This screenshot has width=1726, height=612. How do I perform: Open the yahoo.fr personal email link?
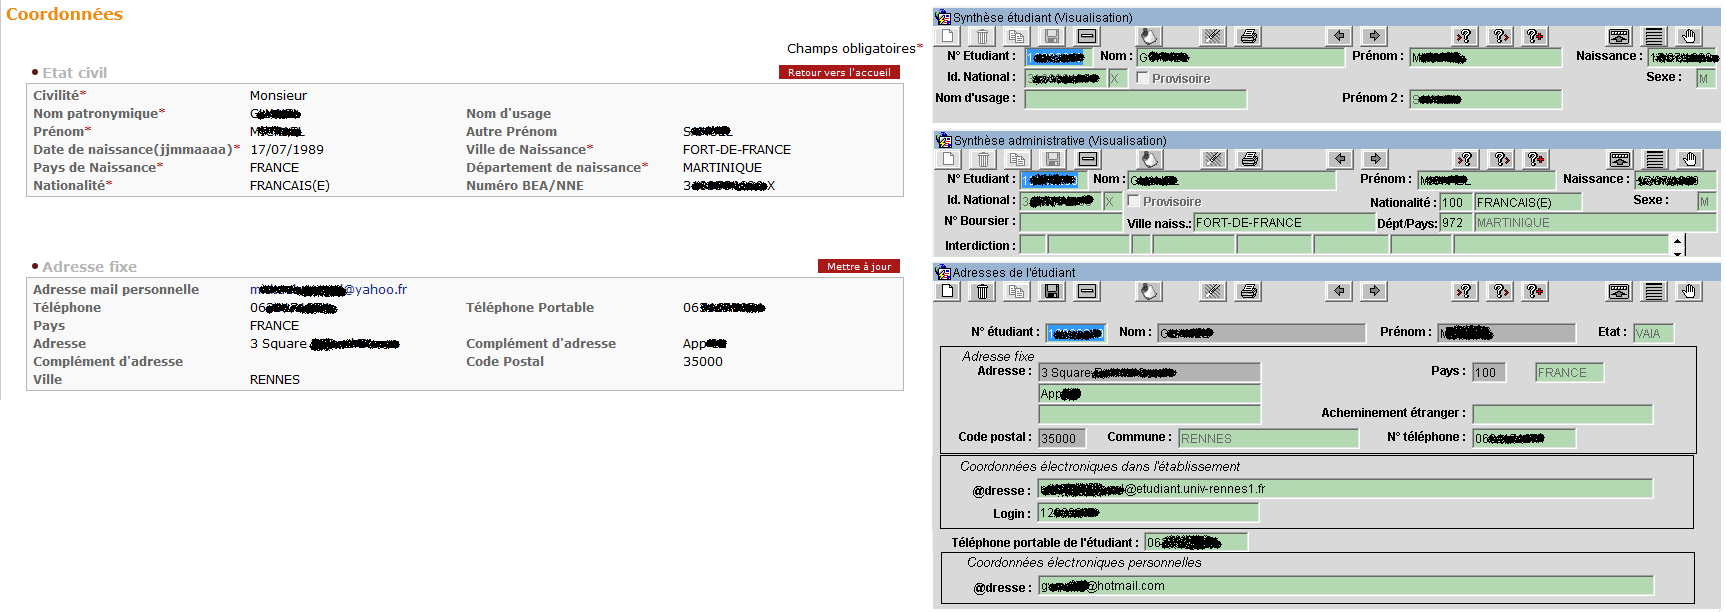pos(328,290)
